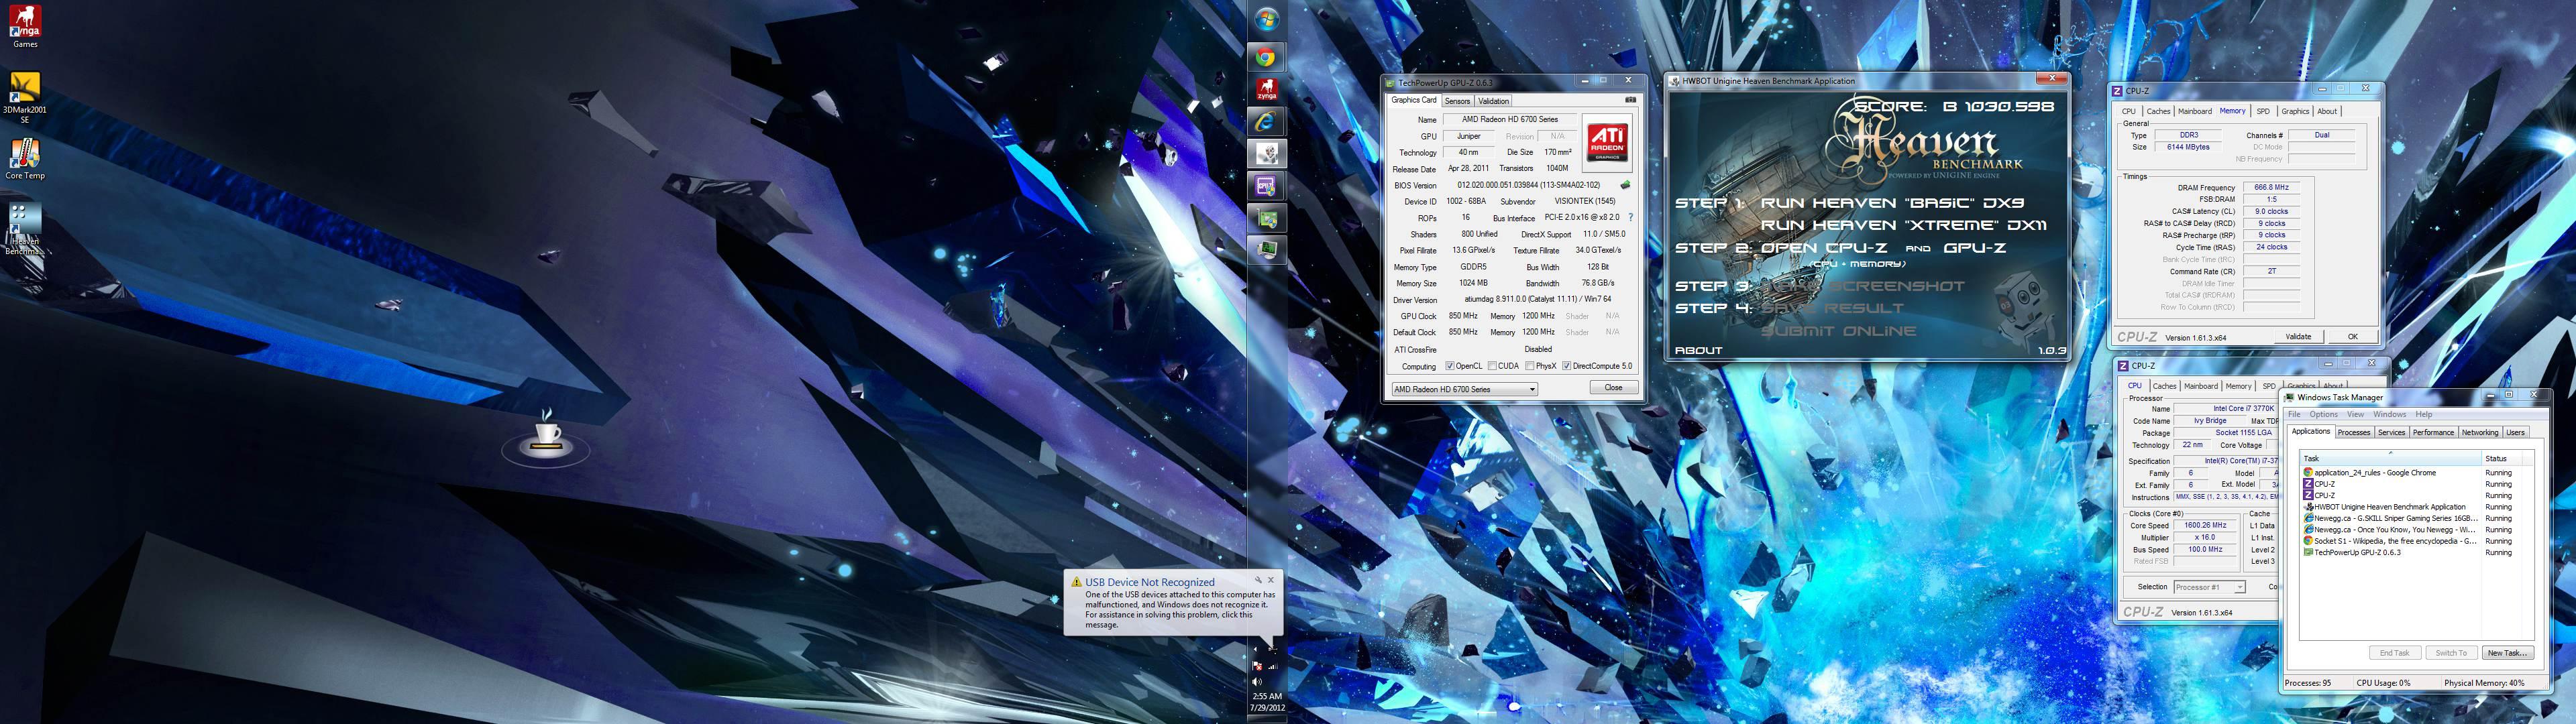
Task: Click the Close button in GPU-Z
Action: (x=1613, y=388)
